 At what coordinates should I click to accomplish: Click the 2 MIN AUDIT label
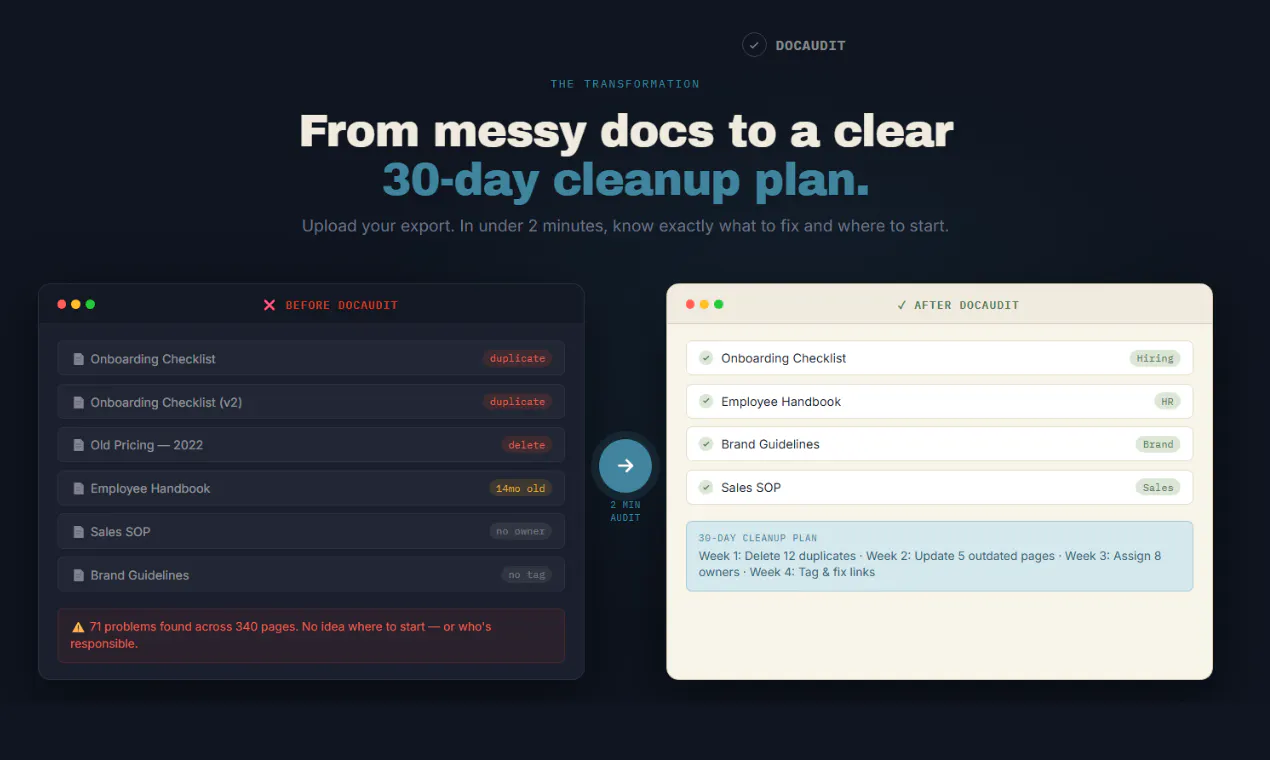(625, 511)
